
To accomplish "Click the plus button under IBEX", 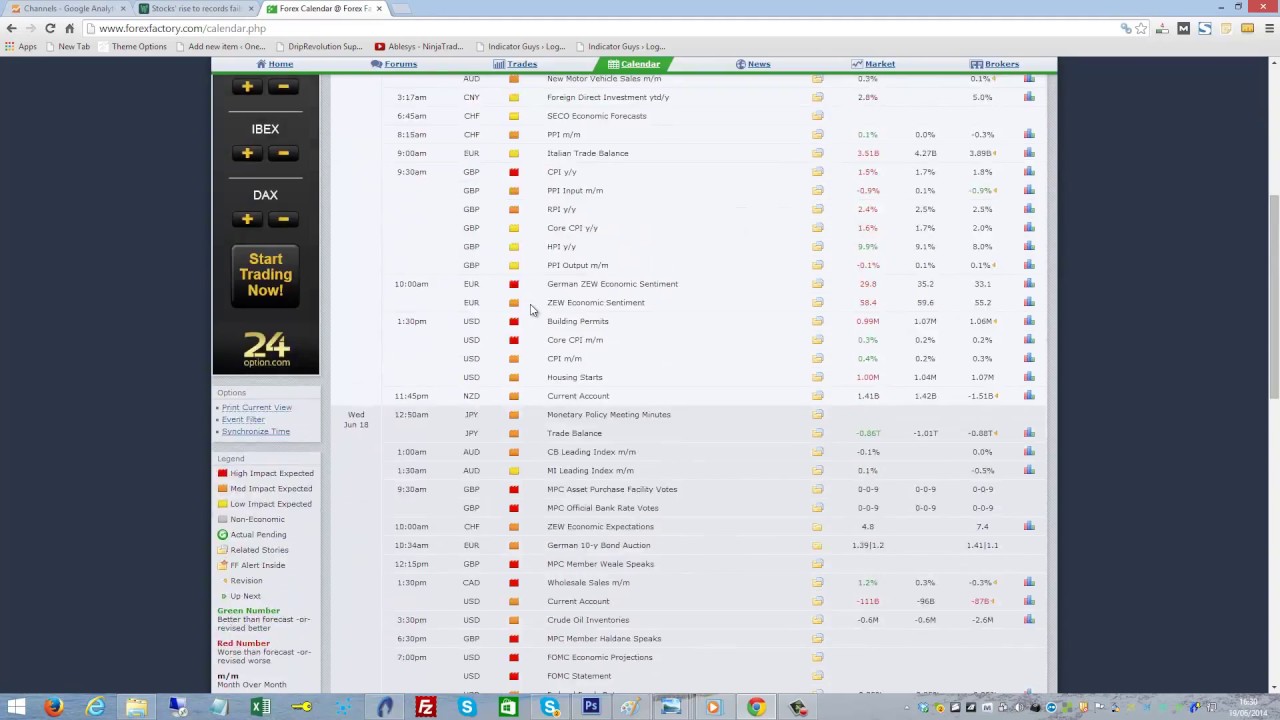I will click(247, 153).
